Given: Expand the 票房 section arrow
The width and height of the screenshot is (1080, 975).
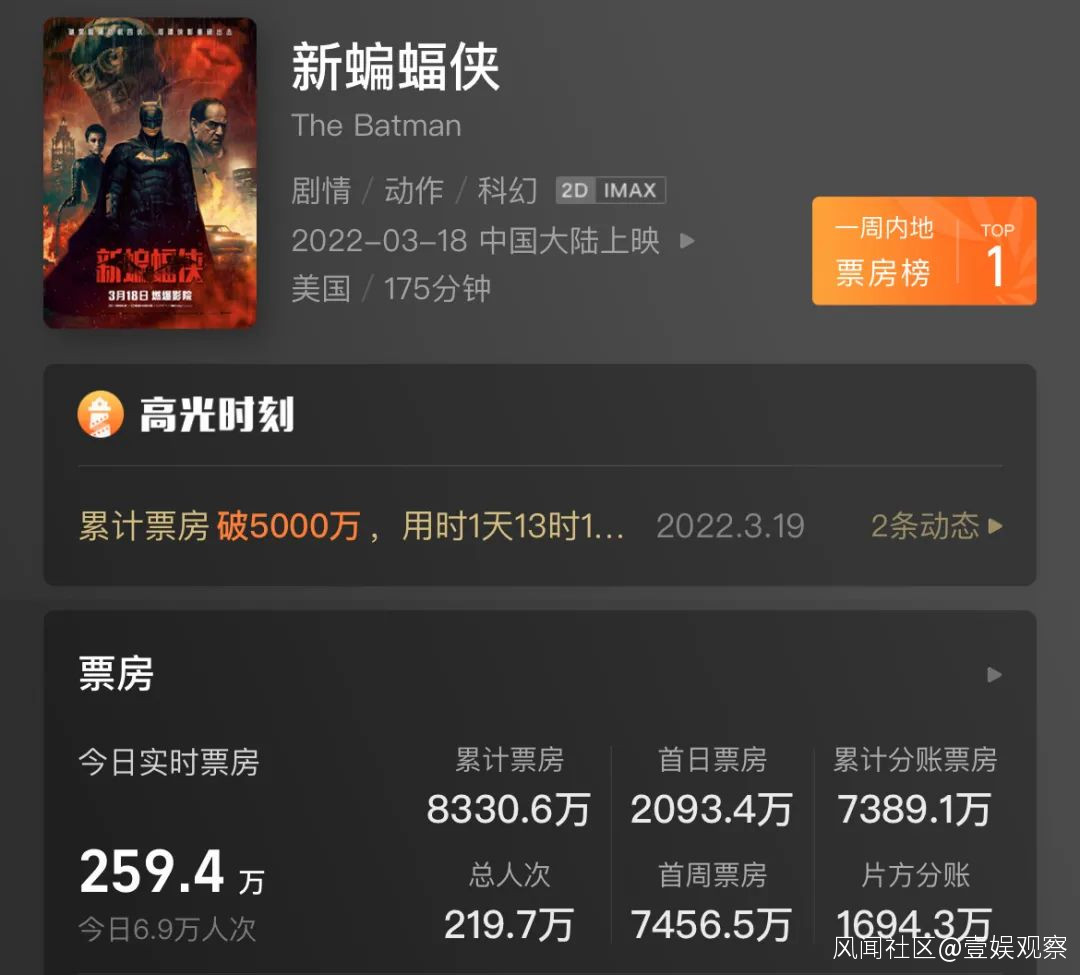Looking at the screenshot, I should (994, 675).
